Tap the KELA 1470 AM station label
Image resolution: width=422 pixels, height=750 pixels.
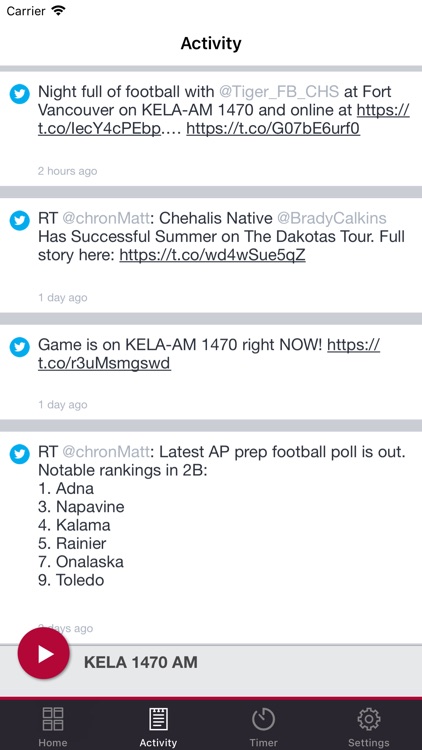[x=141, y=662]
